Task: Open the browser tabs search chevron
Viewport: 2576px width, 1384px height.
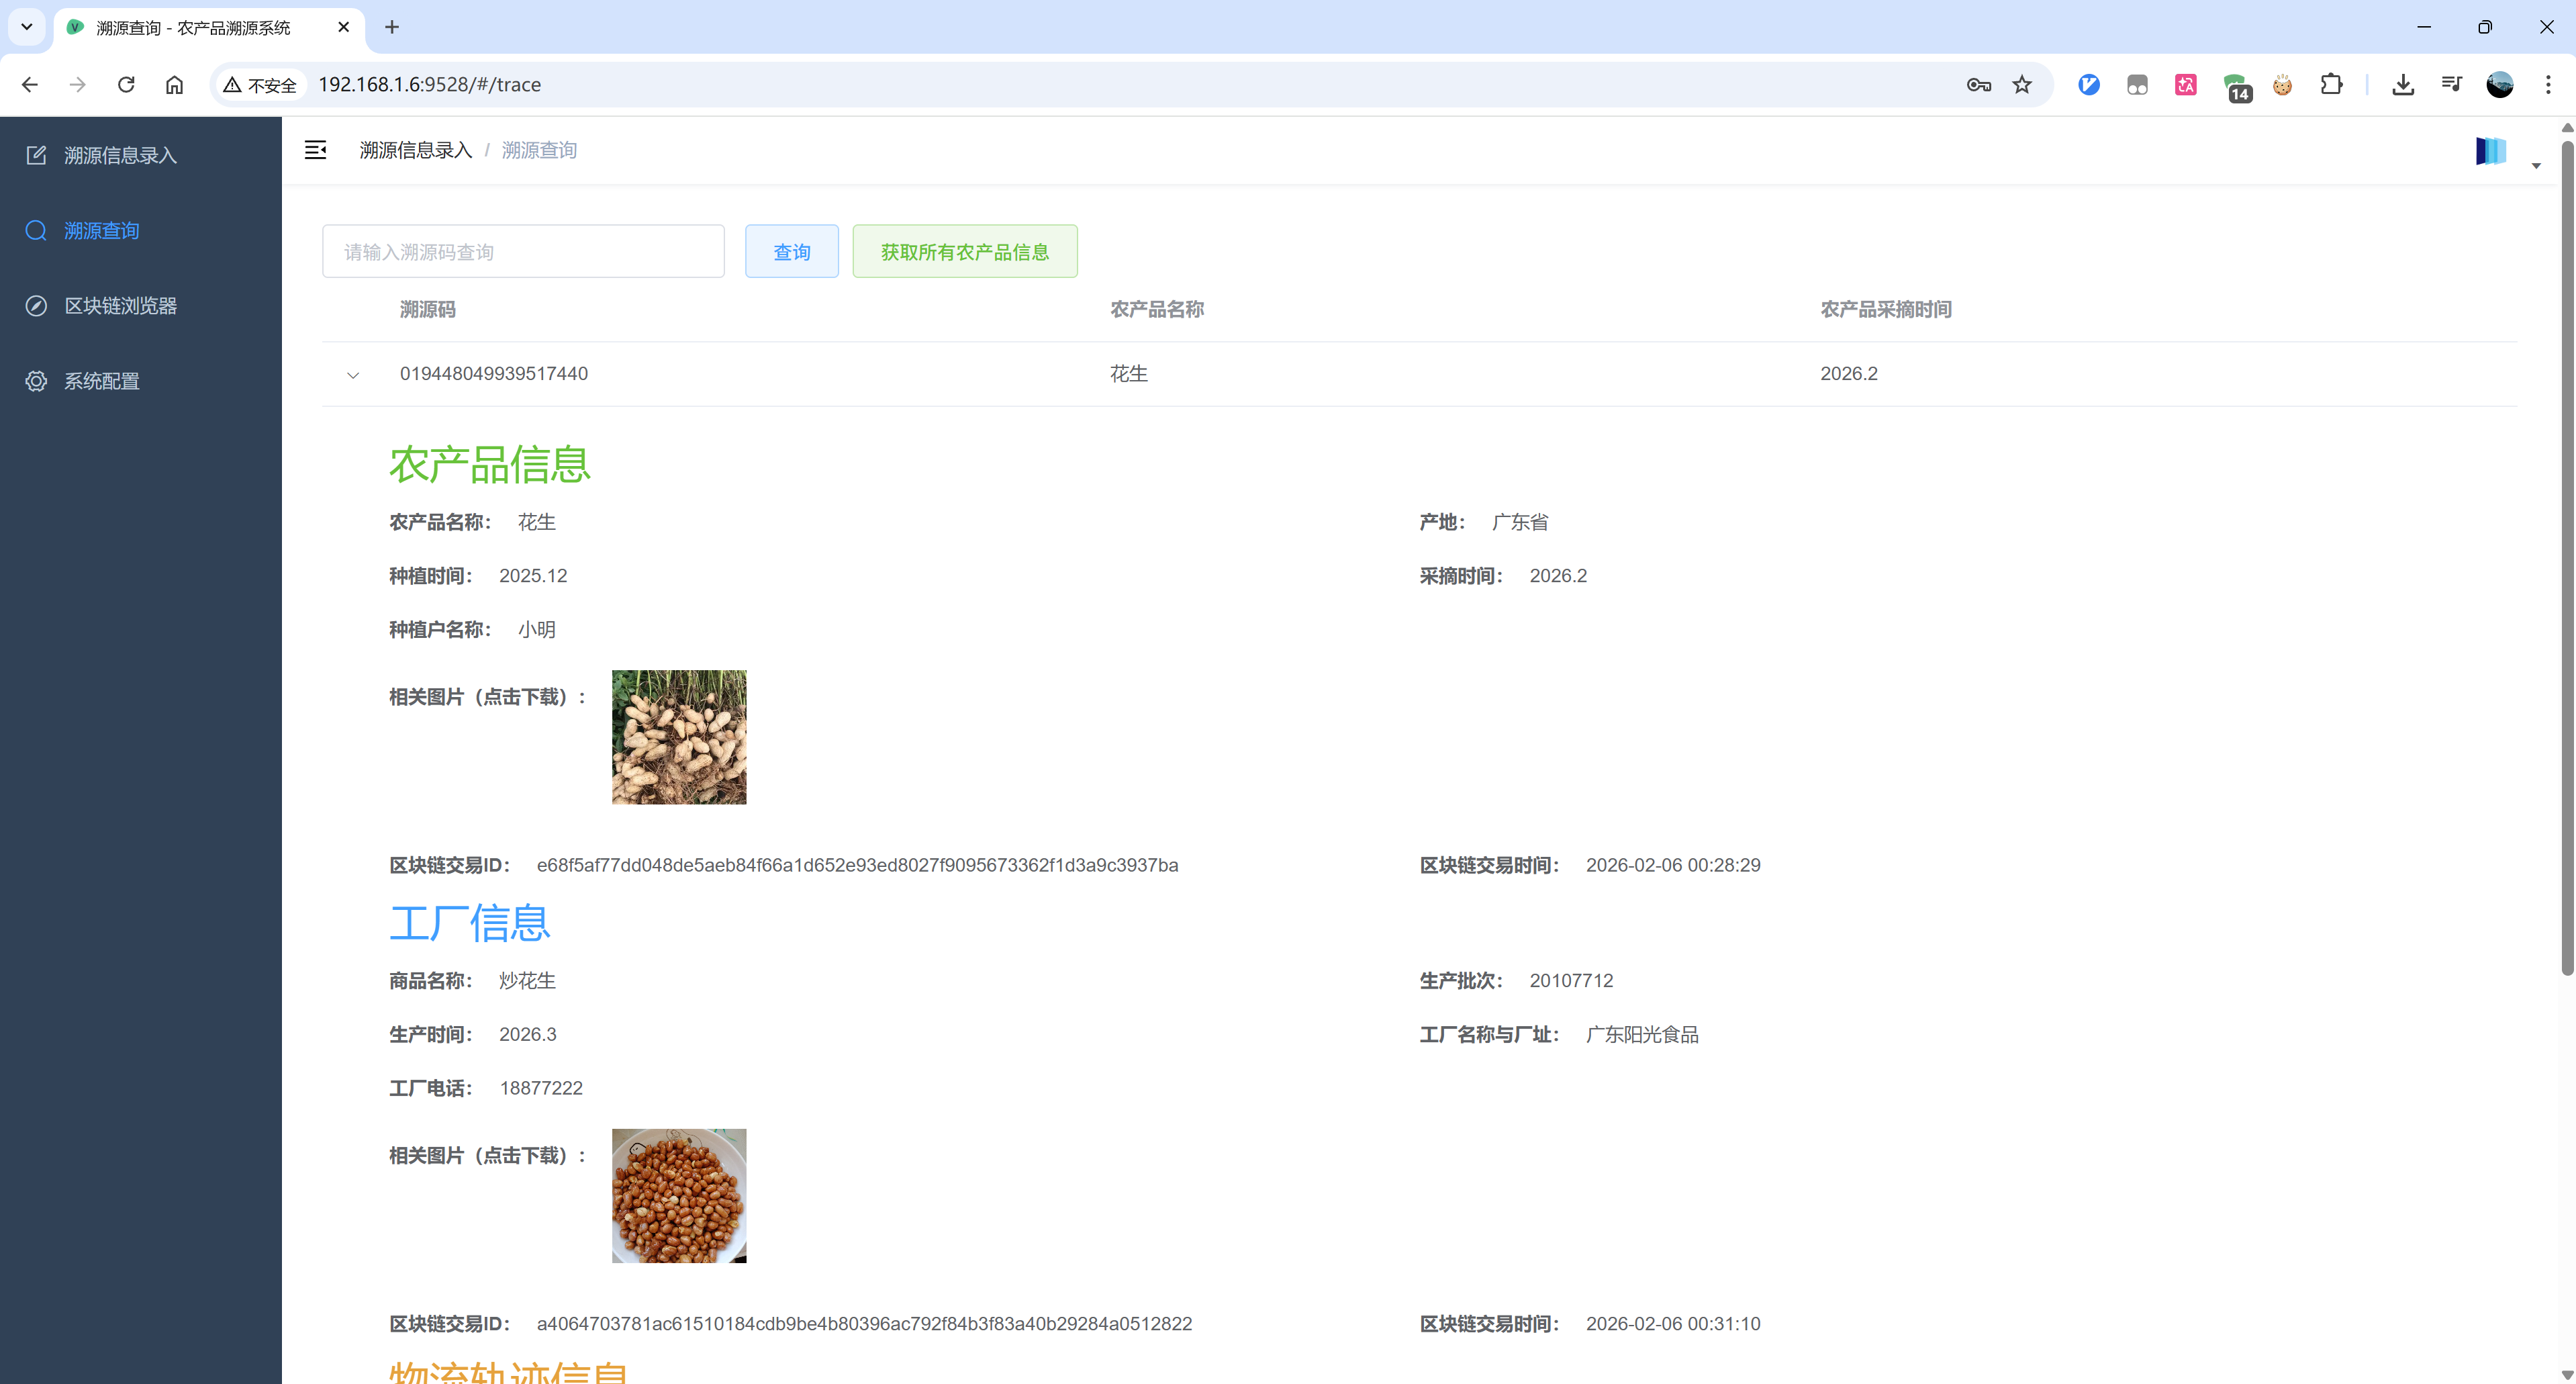Action: click(27, 27)
